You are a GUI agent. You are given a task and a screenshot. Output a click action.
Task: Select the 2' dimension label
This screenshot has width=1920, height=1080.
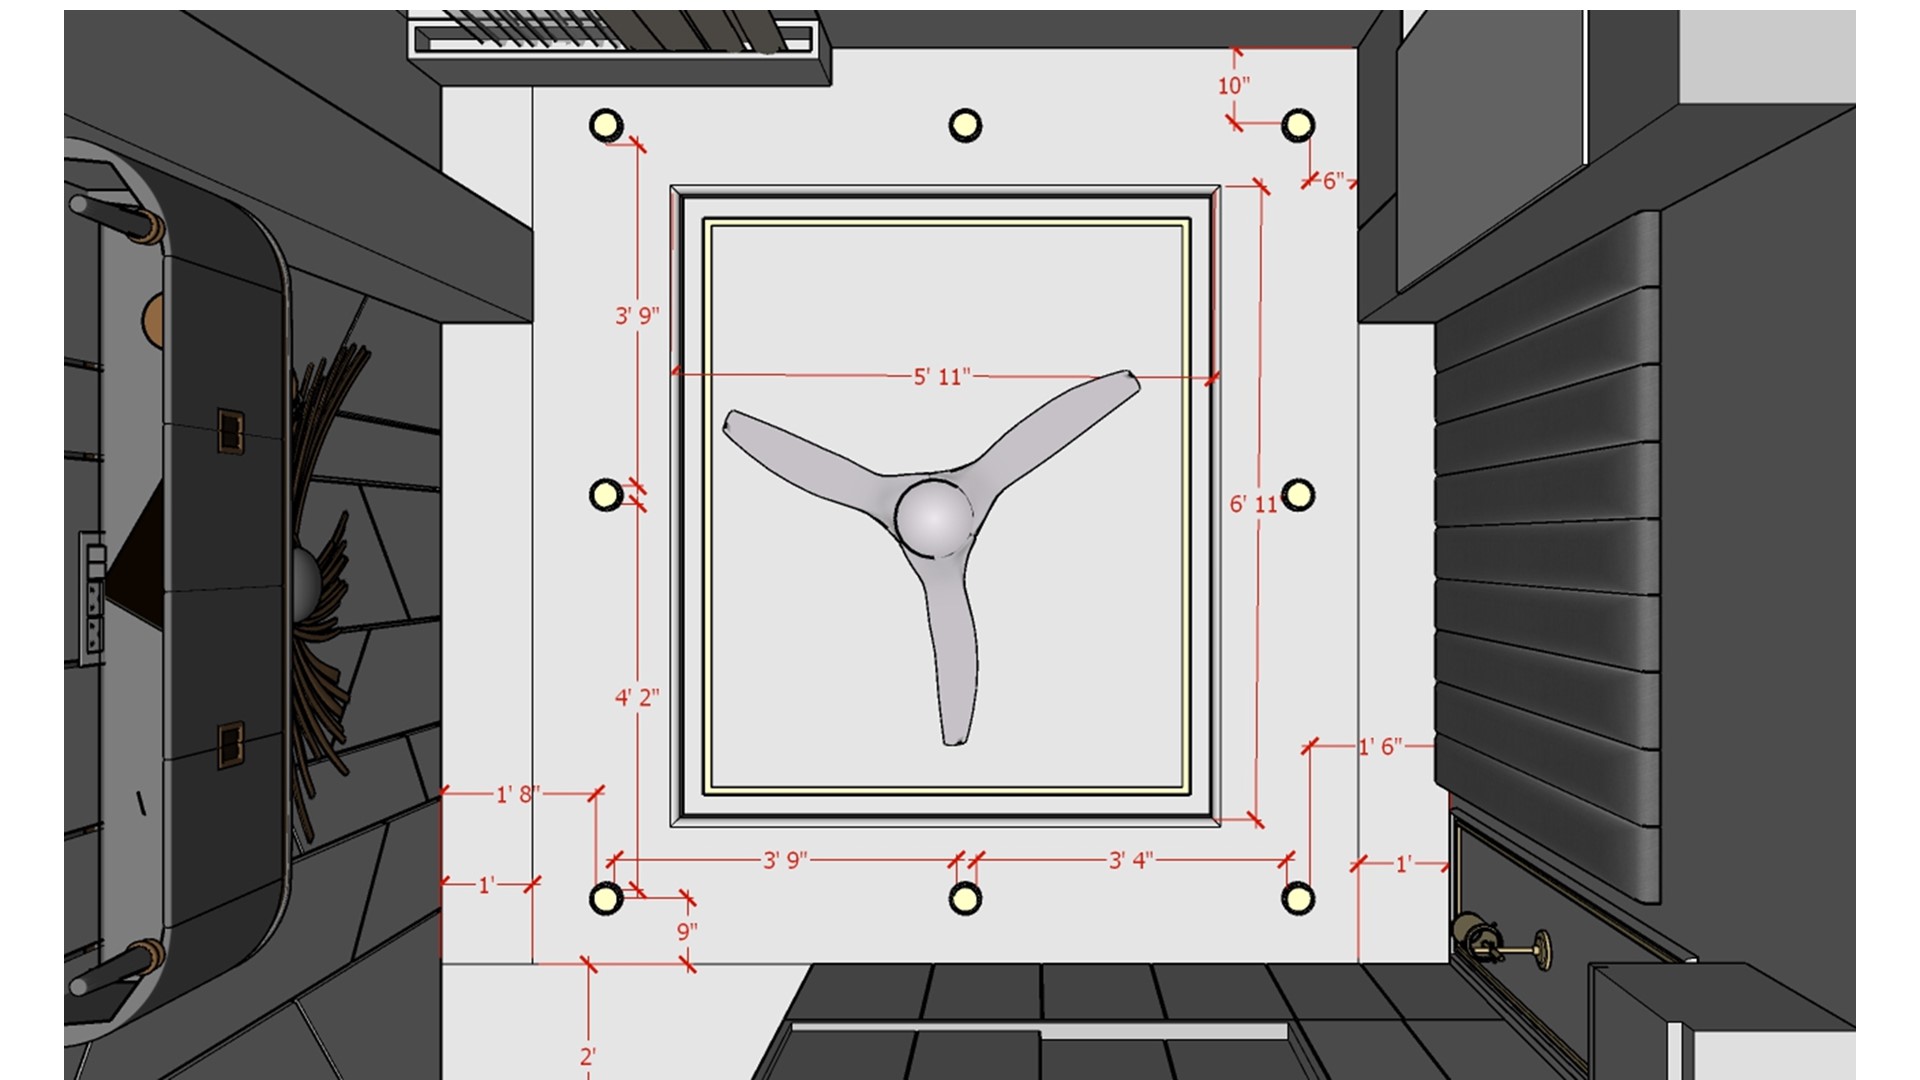[588, 1056]
